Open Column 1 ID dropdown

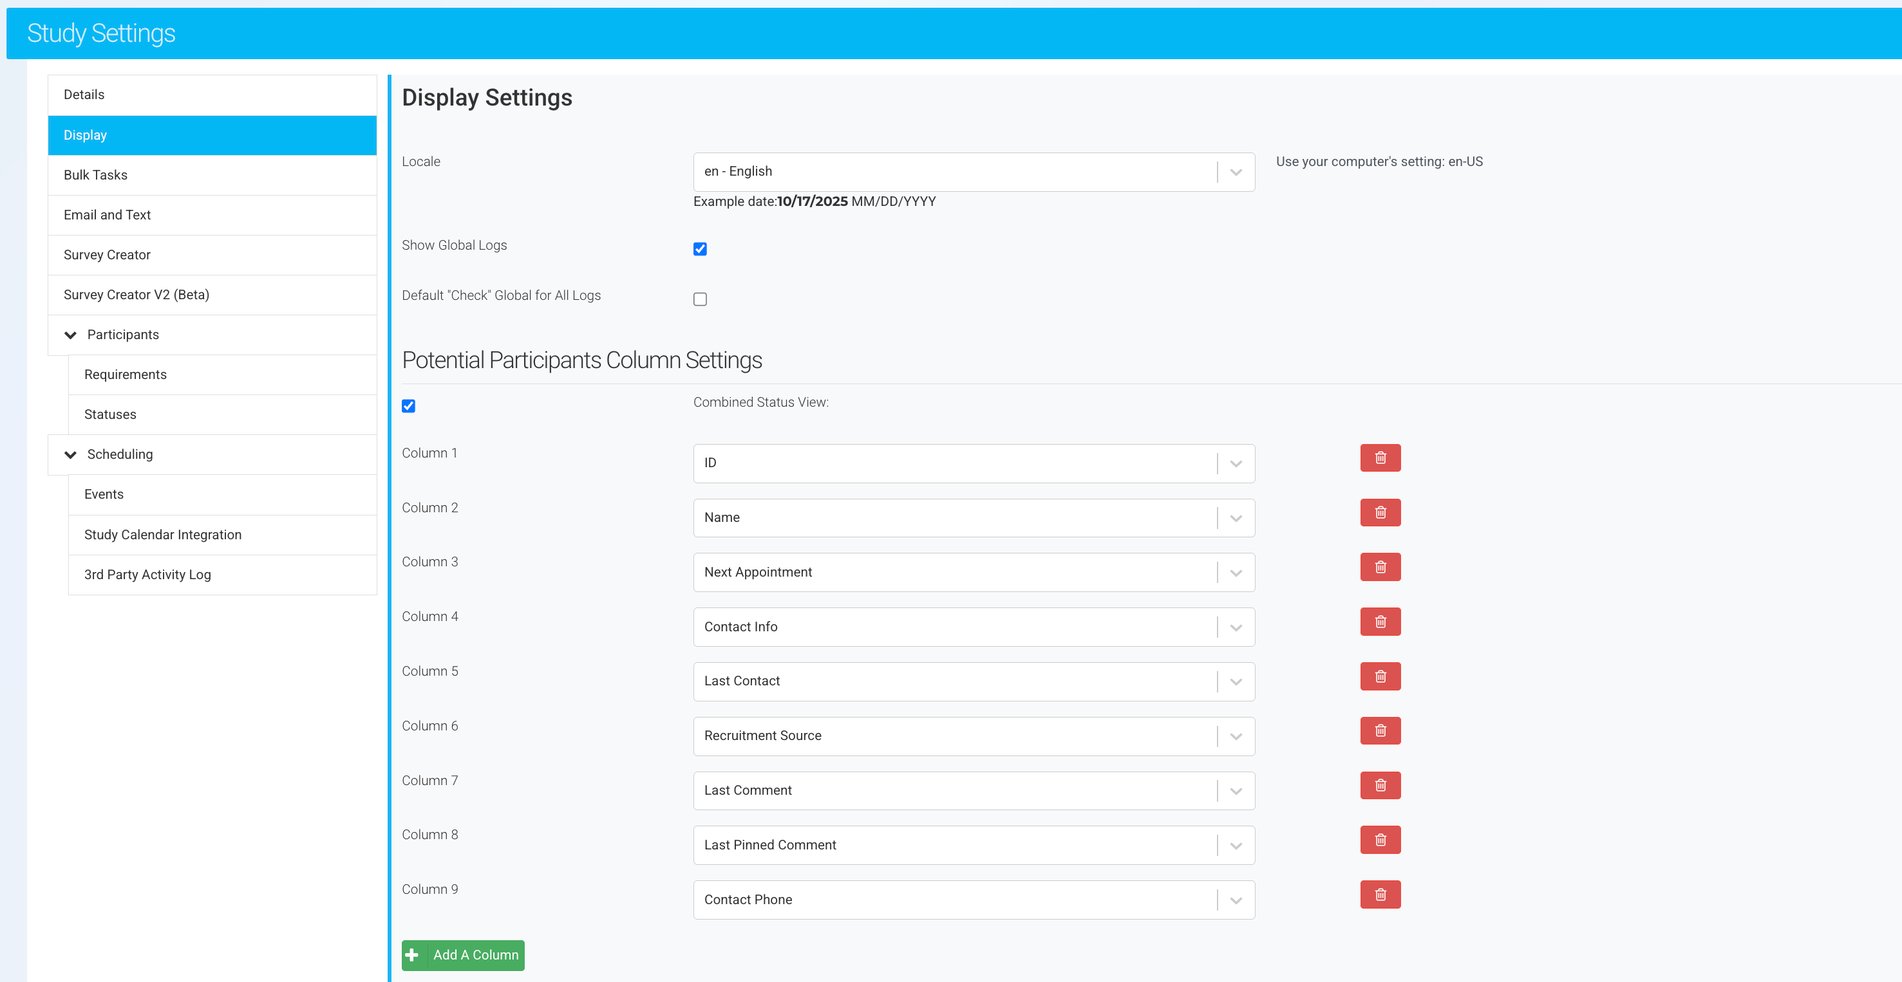pyautogui.click(x=974, y=463)
